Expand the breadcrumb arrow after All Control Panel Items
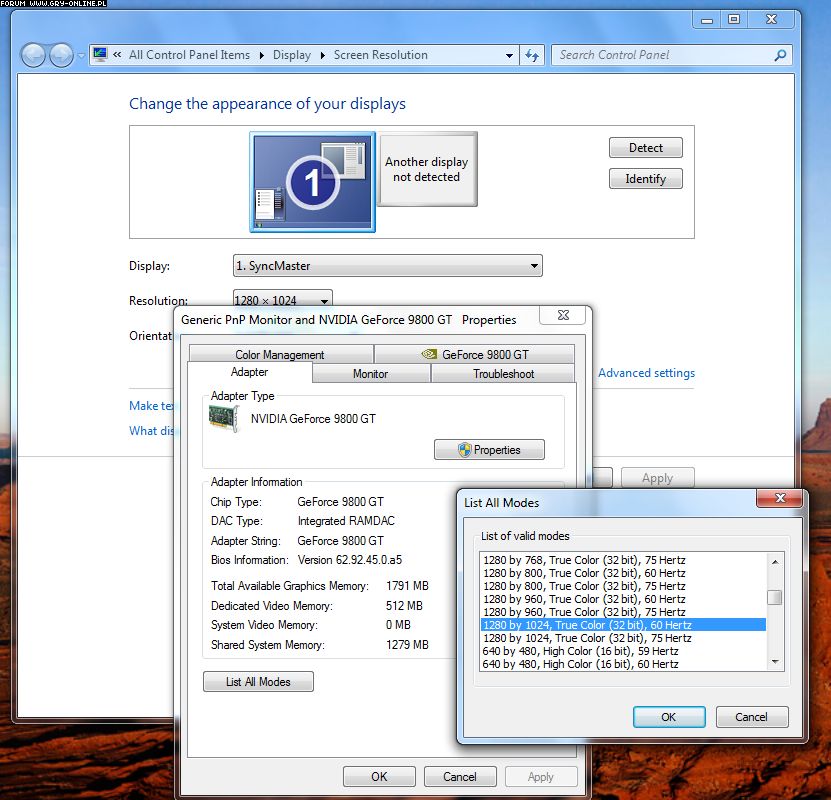The width and height of the screenshot is (831, 800). 261,55
